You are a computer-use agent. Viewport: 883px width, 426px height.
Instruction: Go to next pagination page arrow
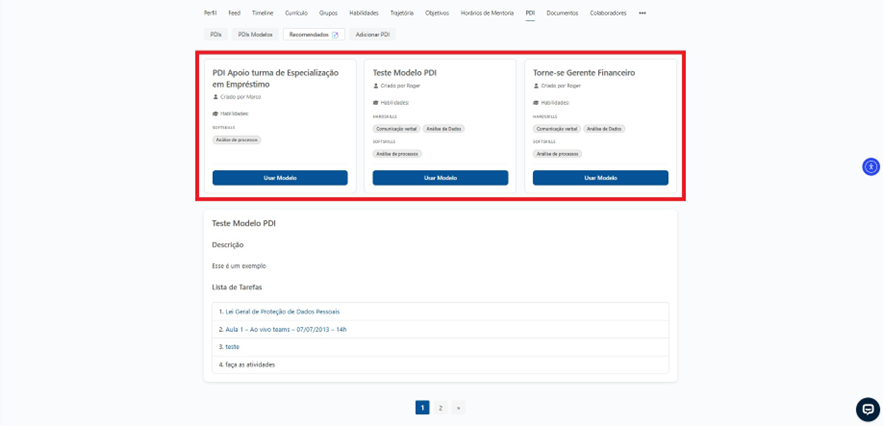[458, 408]
